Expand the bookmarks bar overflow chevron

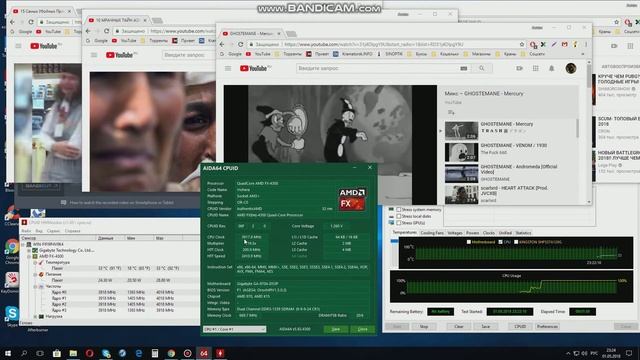click(x=582, y=54)
